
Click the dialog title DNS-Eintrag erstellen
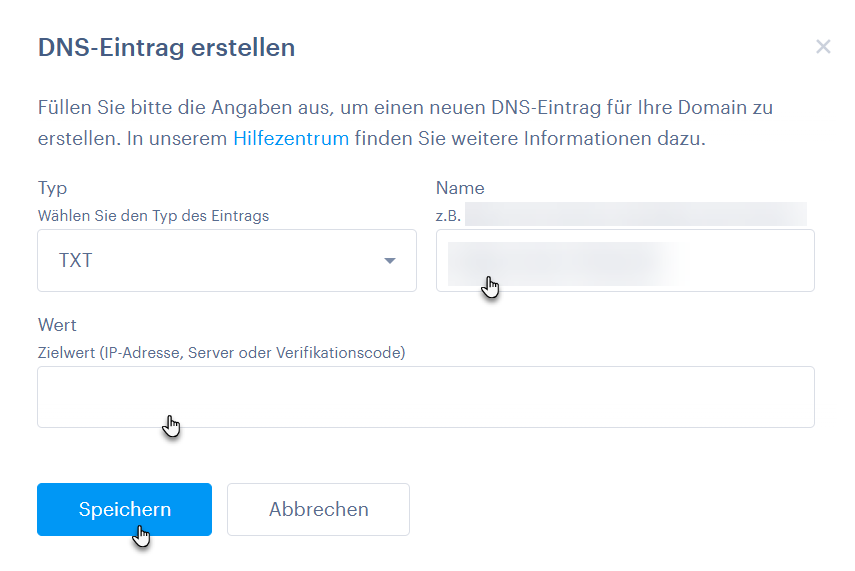(x=166, y=47)
